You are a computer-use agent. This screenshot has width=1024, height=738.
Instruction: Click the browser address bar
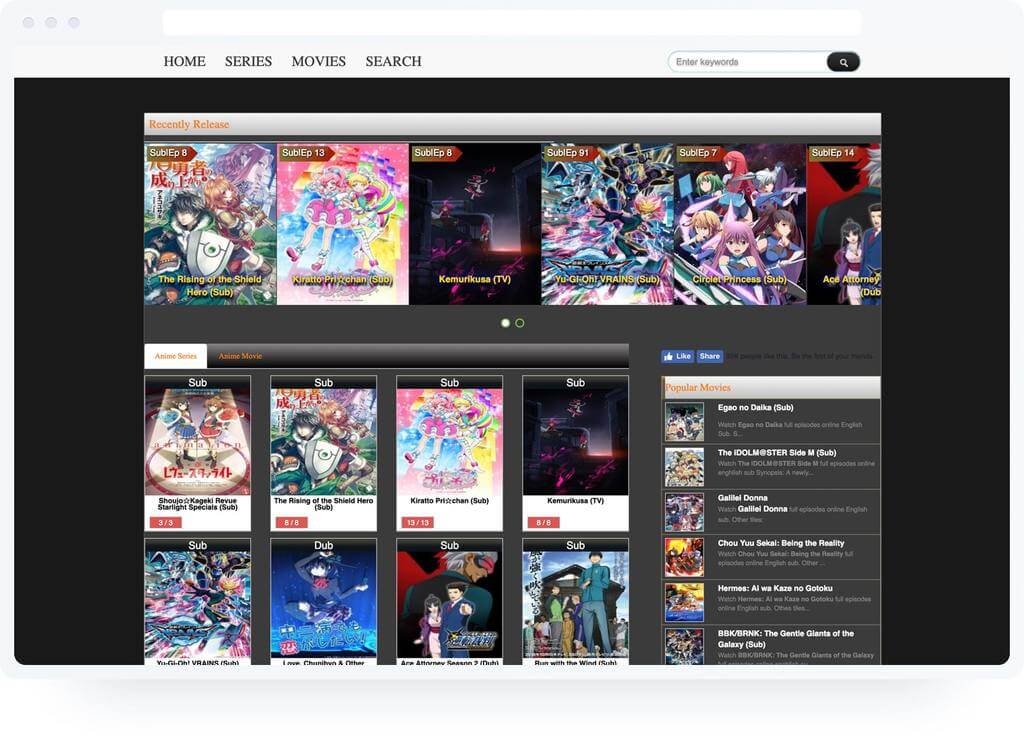(x=512, y=22)
